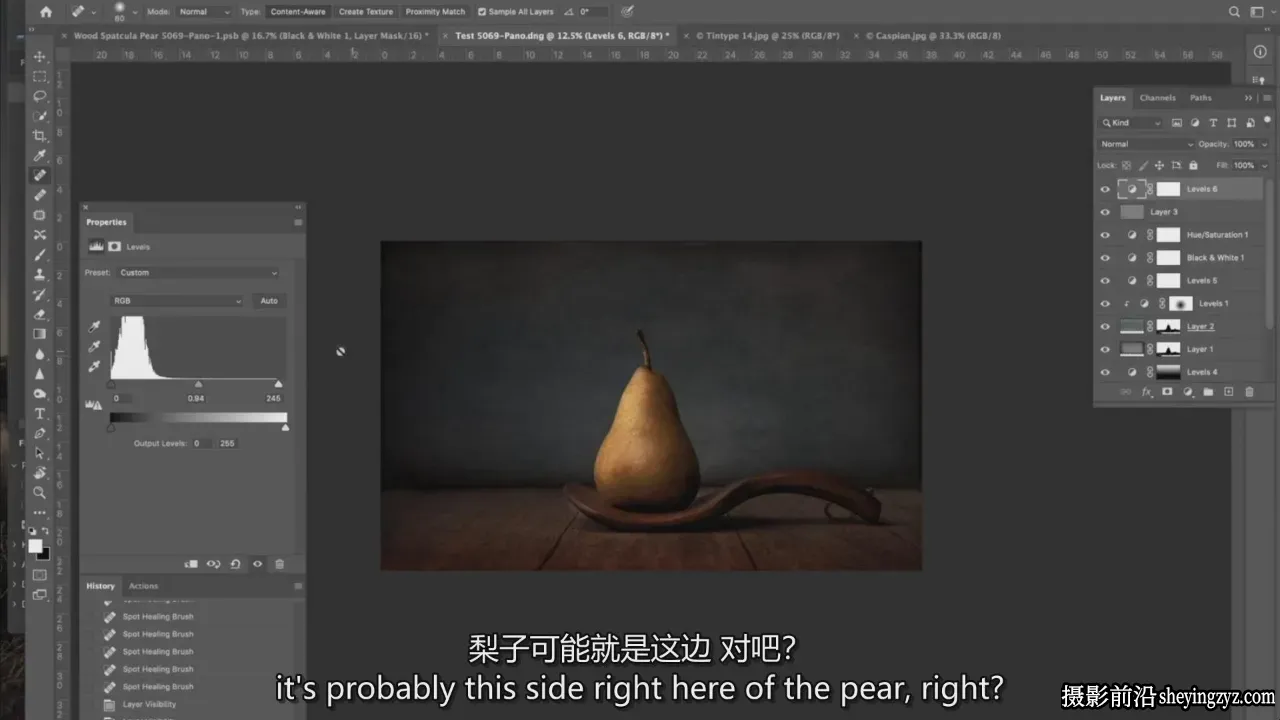This screenshot has height=720, width=1280.
Task: Hide the Black & White 1 layer
Action: [x=1105, y=258]
